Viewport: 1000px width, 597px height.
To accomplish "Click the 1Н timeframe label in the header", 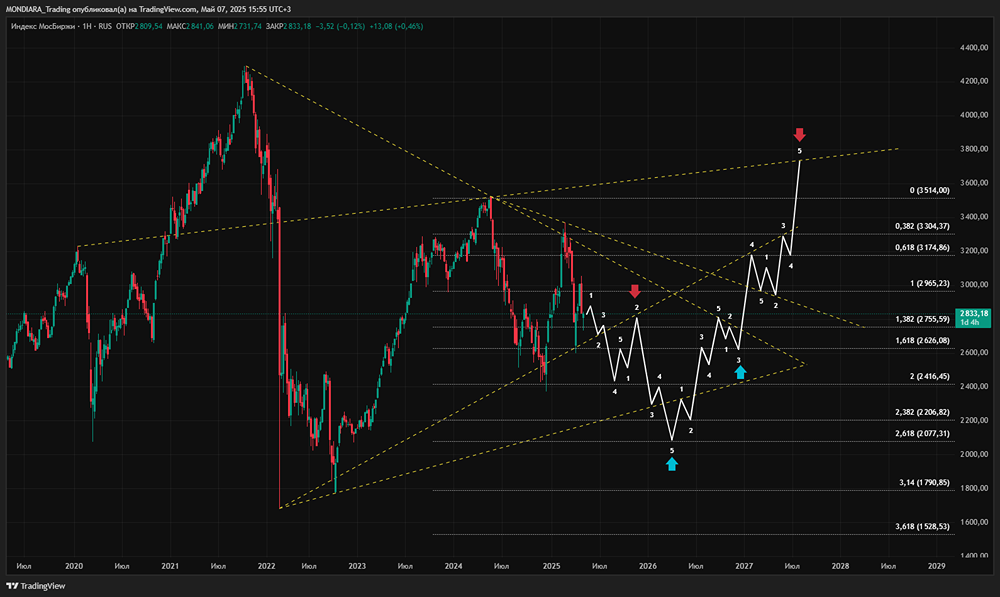I will (87, 27).
